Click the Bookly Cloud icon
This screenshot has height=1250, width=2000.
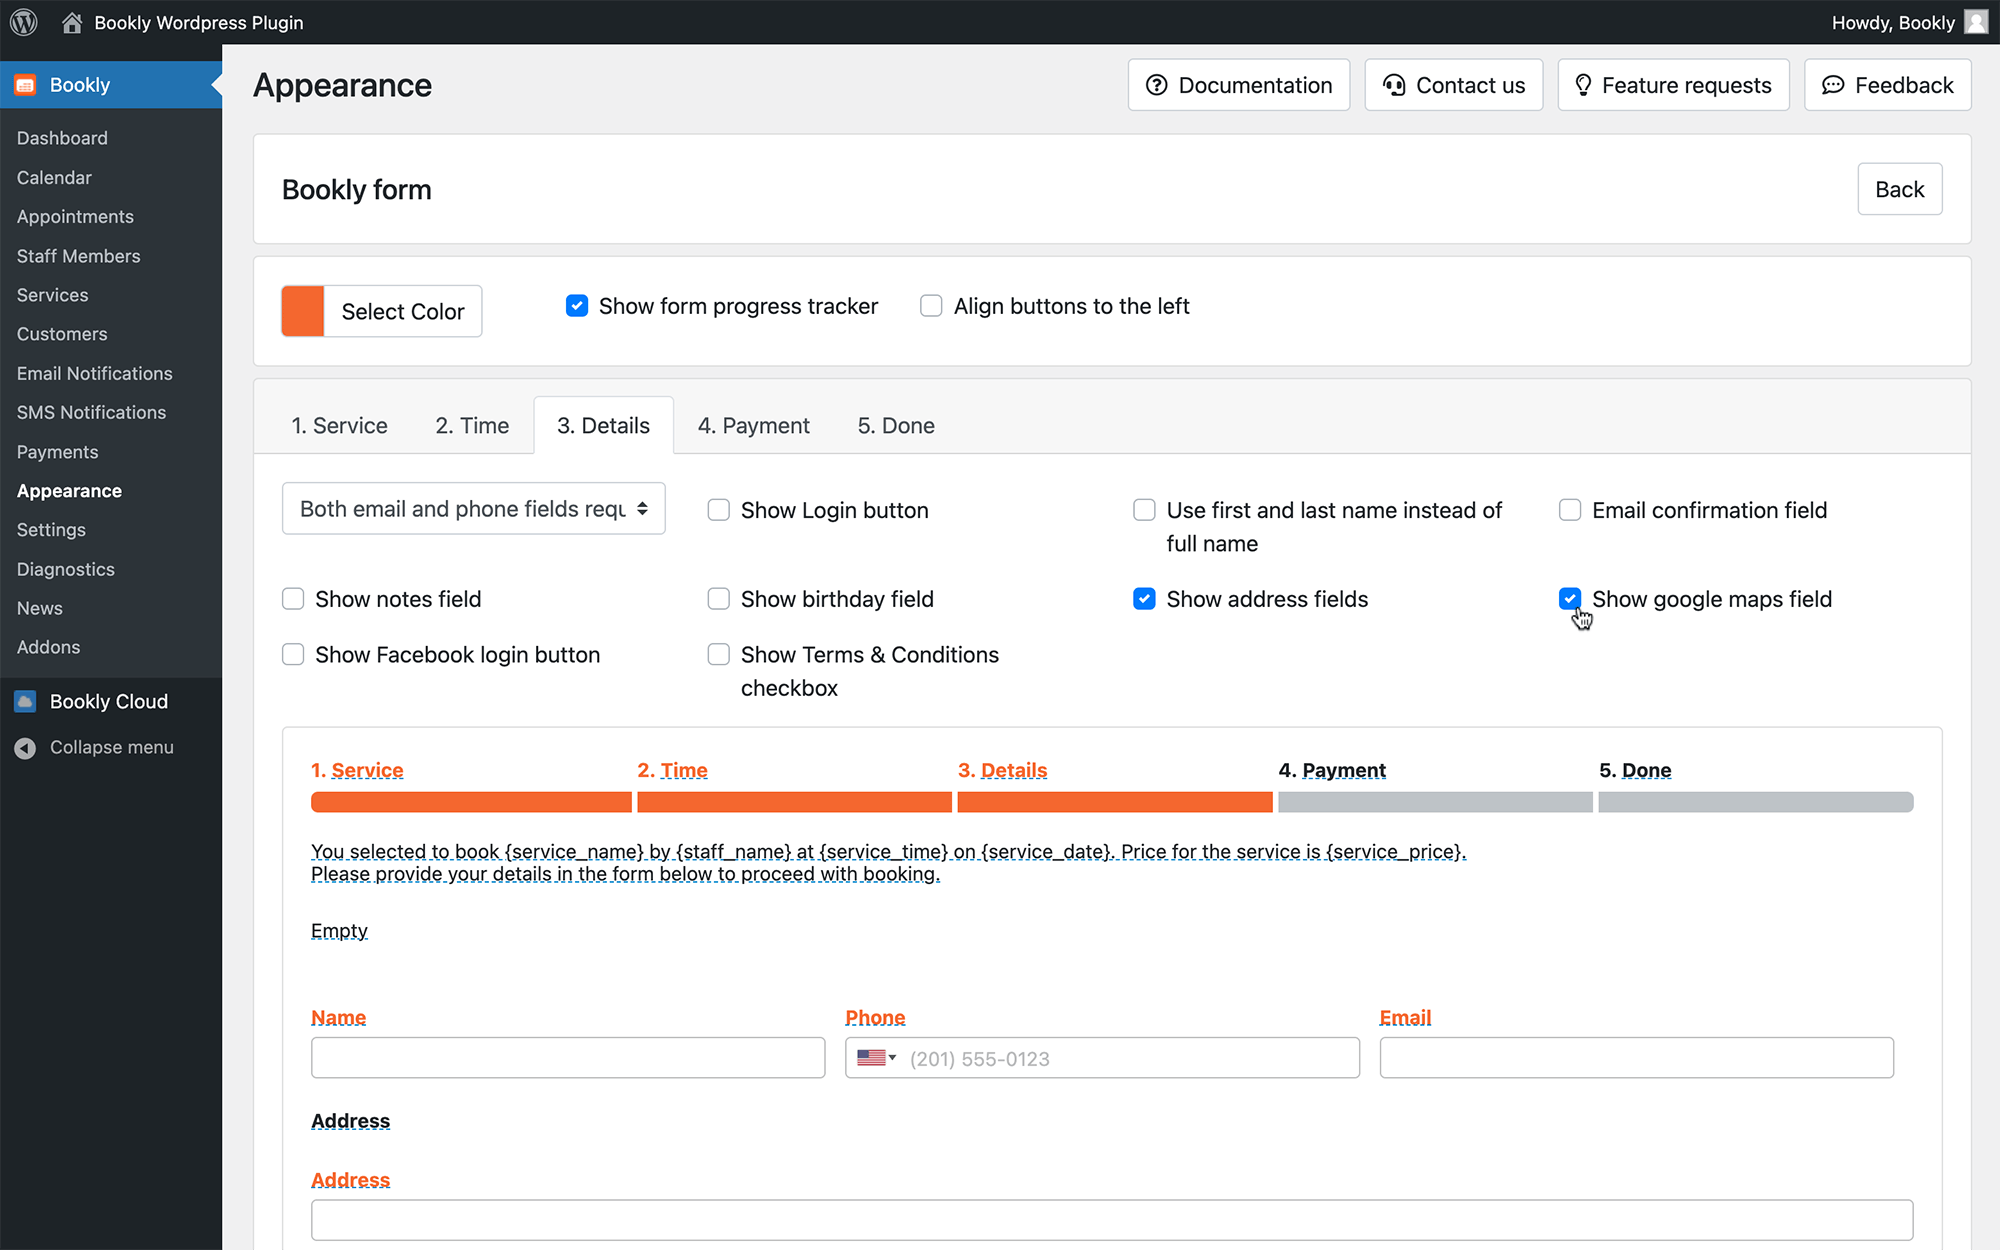(x=25, y=701)
